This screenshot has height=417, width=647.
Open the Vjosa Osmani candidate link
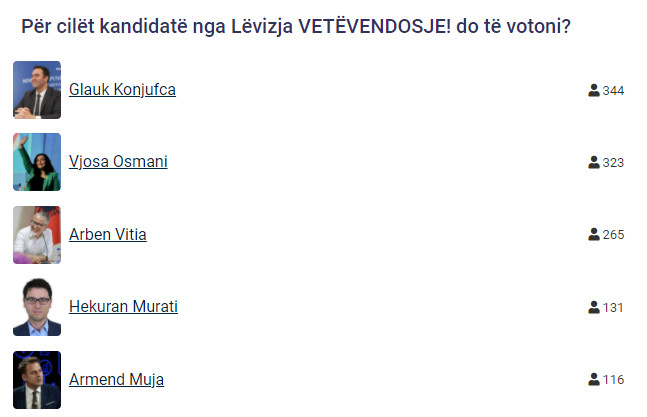(118, 162)
